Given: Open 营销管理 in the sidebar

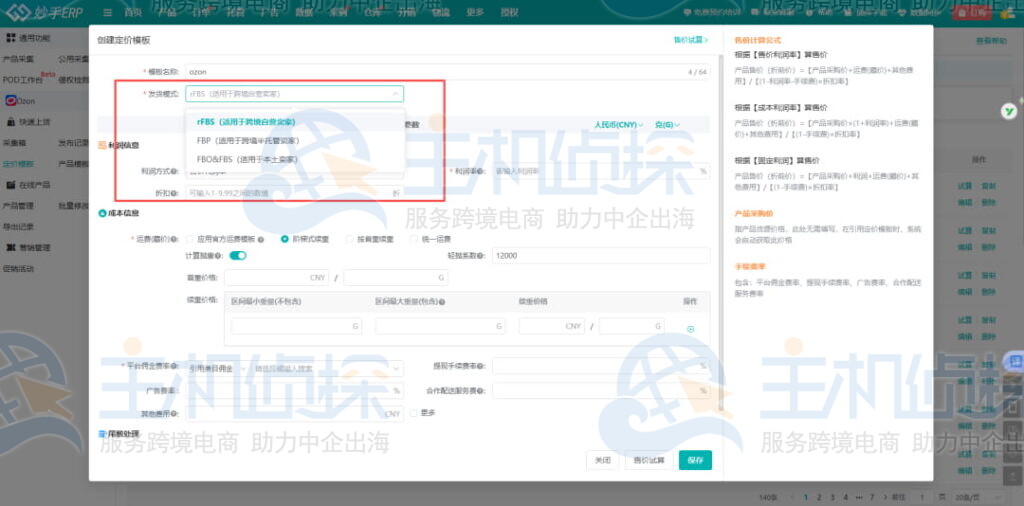Looking at the screenshot, I should point(37,247).
